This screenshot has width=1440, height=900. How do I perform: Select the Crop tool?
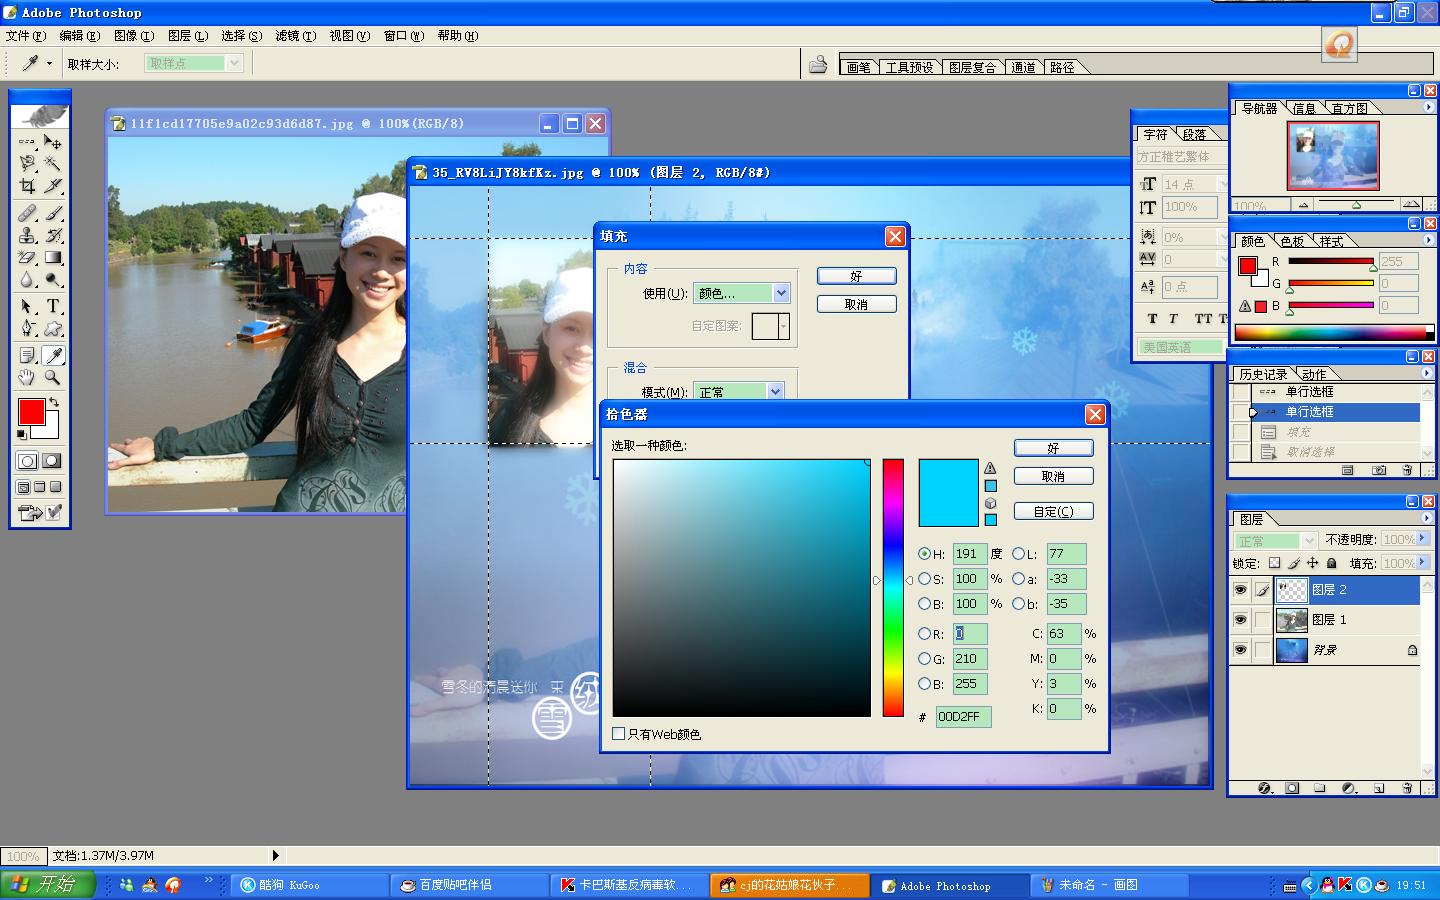point(27,185)
